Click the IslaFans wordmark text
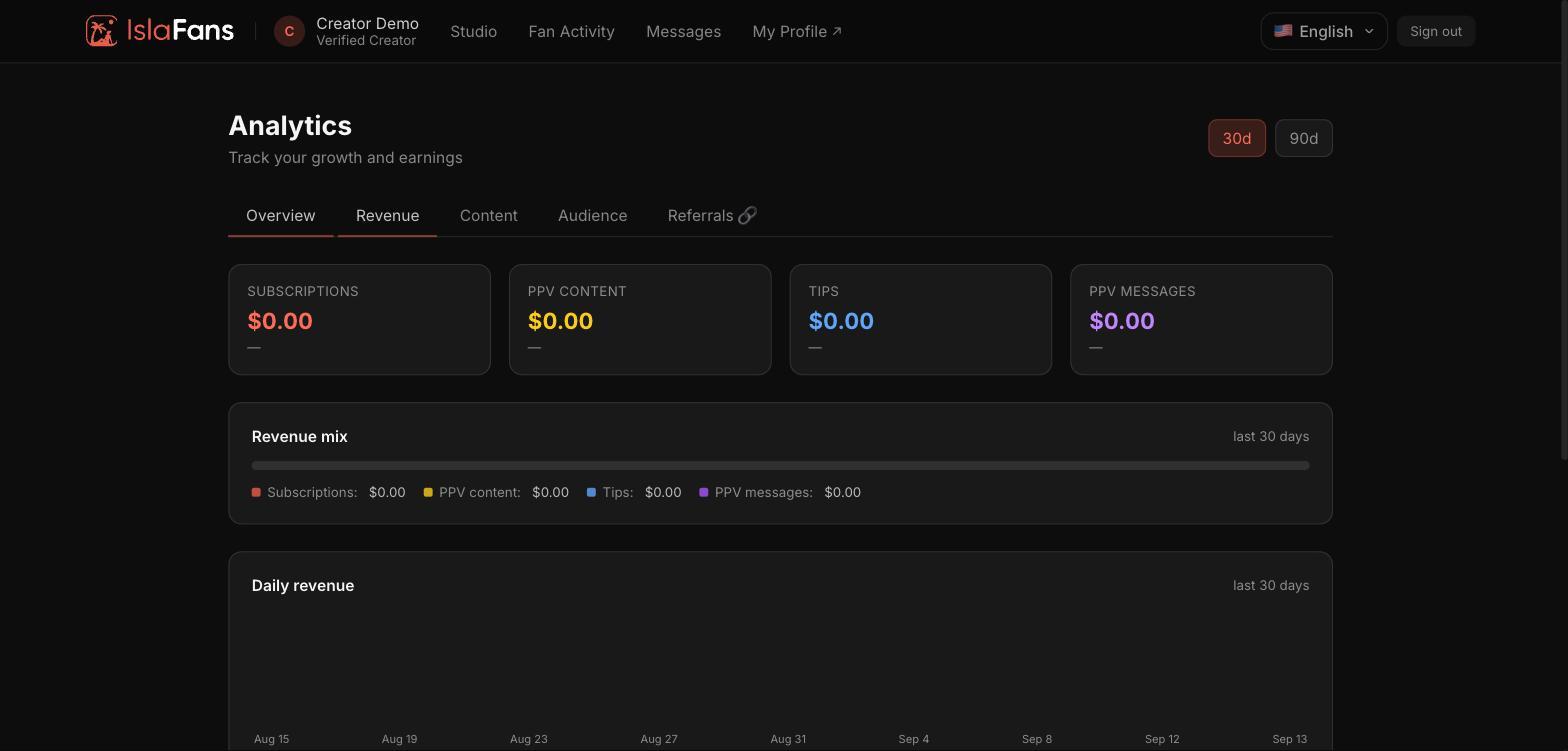Image resolution: width=1568 pixels, height=751 pixels. [x=180, y=31]
